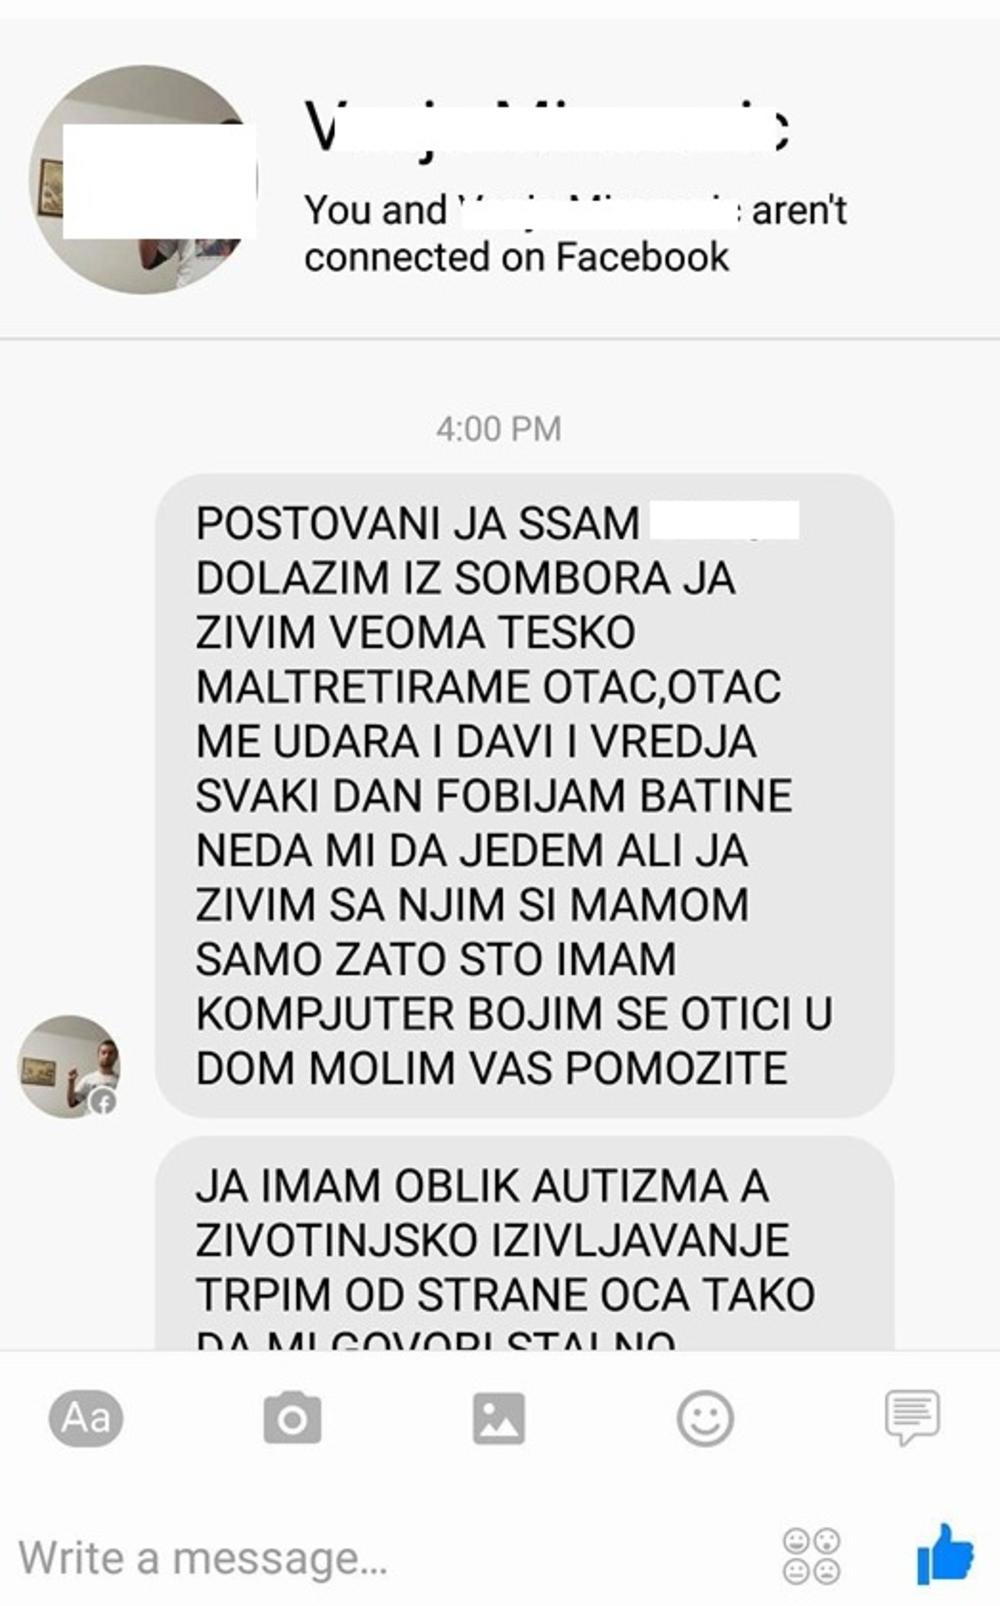Select the message starting with POSTOVANI JA SSAM
The height and width of the screenshot is (1606, 1000).
click(524, 795)
